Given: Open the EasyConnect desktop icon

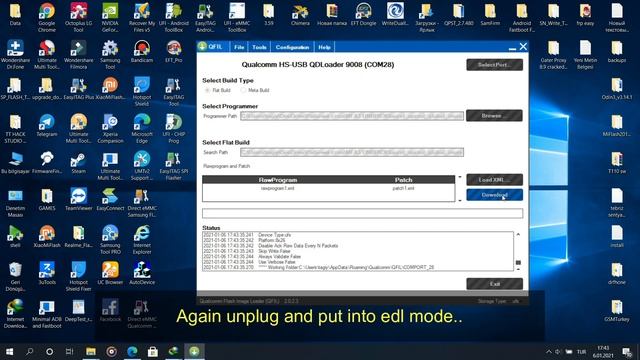Looking at the screenshot, I should pos(110,200).
